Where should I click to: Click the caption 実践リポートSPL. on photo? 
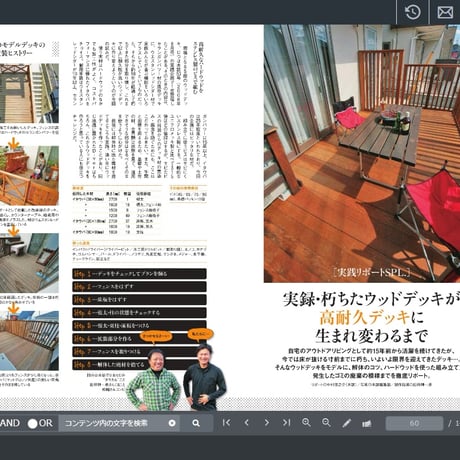coord(371,272)
